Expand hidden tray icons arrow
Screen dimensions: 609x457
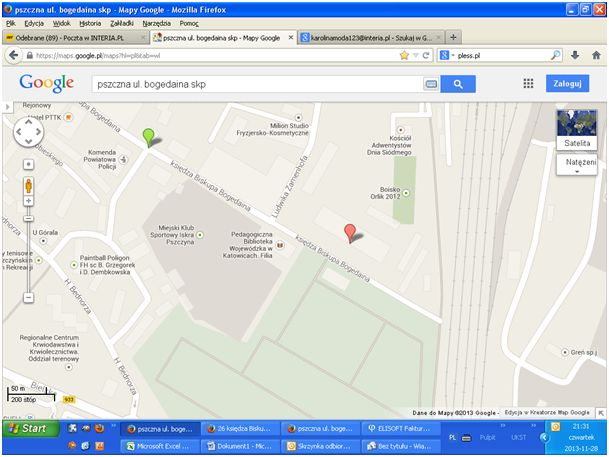coord(544,438)
